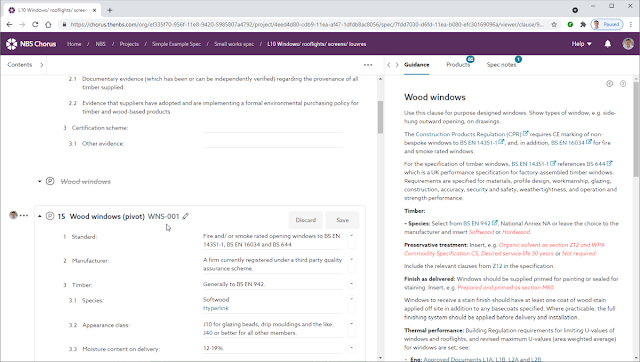
Task: Open the Contents panel
Action: coord(19,65)
